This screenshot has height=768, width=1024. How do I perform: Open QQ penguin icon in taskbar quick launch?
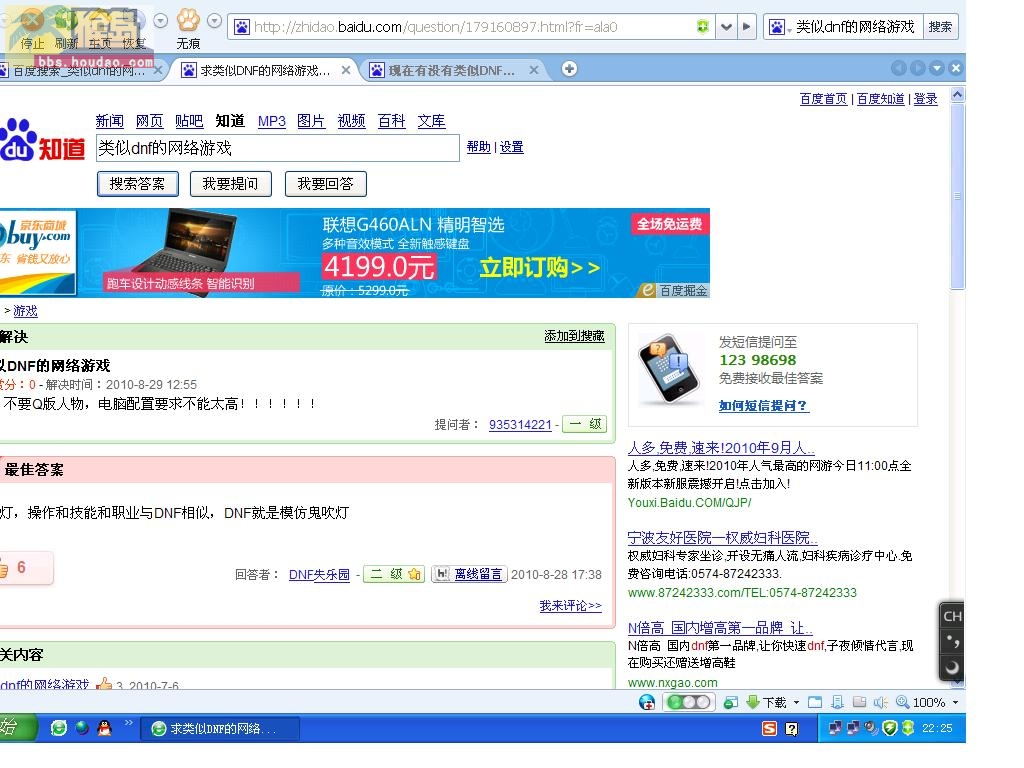[104, 728]
